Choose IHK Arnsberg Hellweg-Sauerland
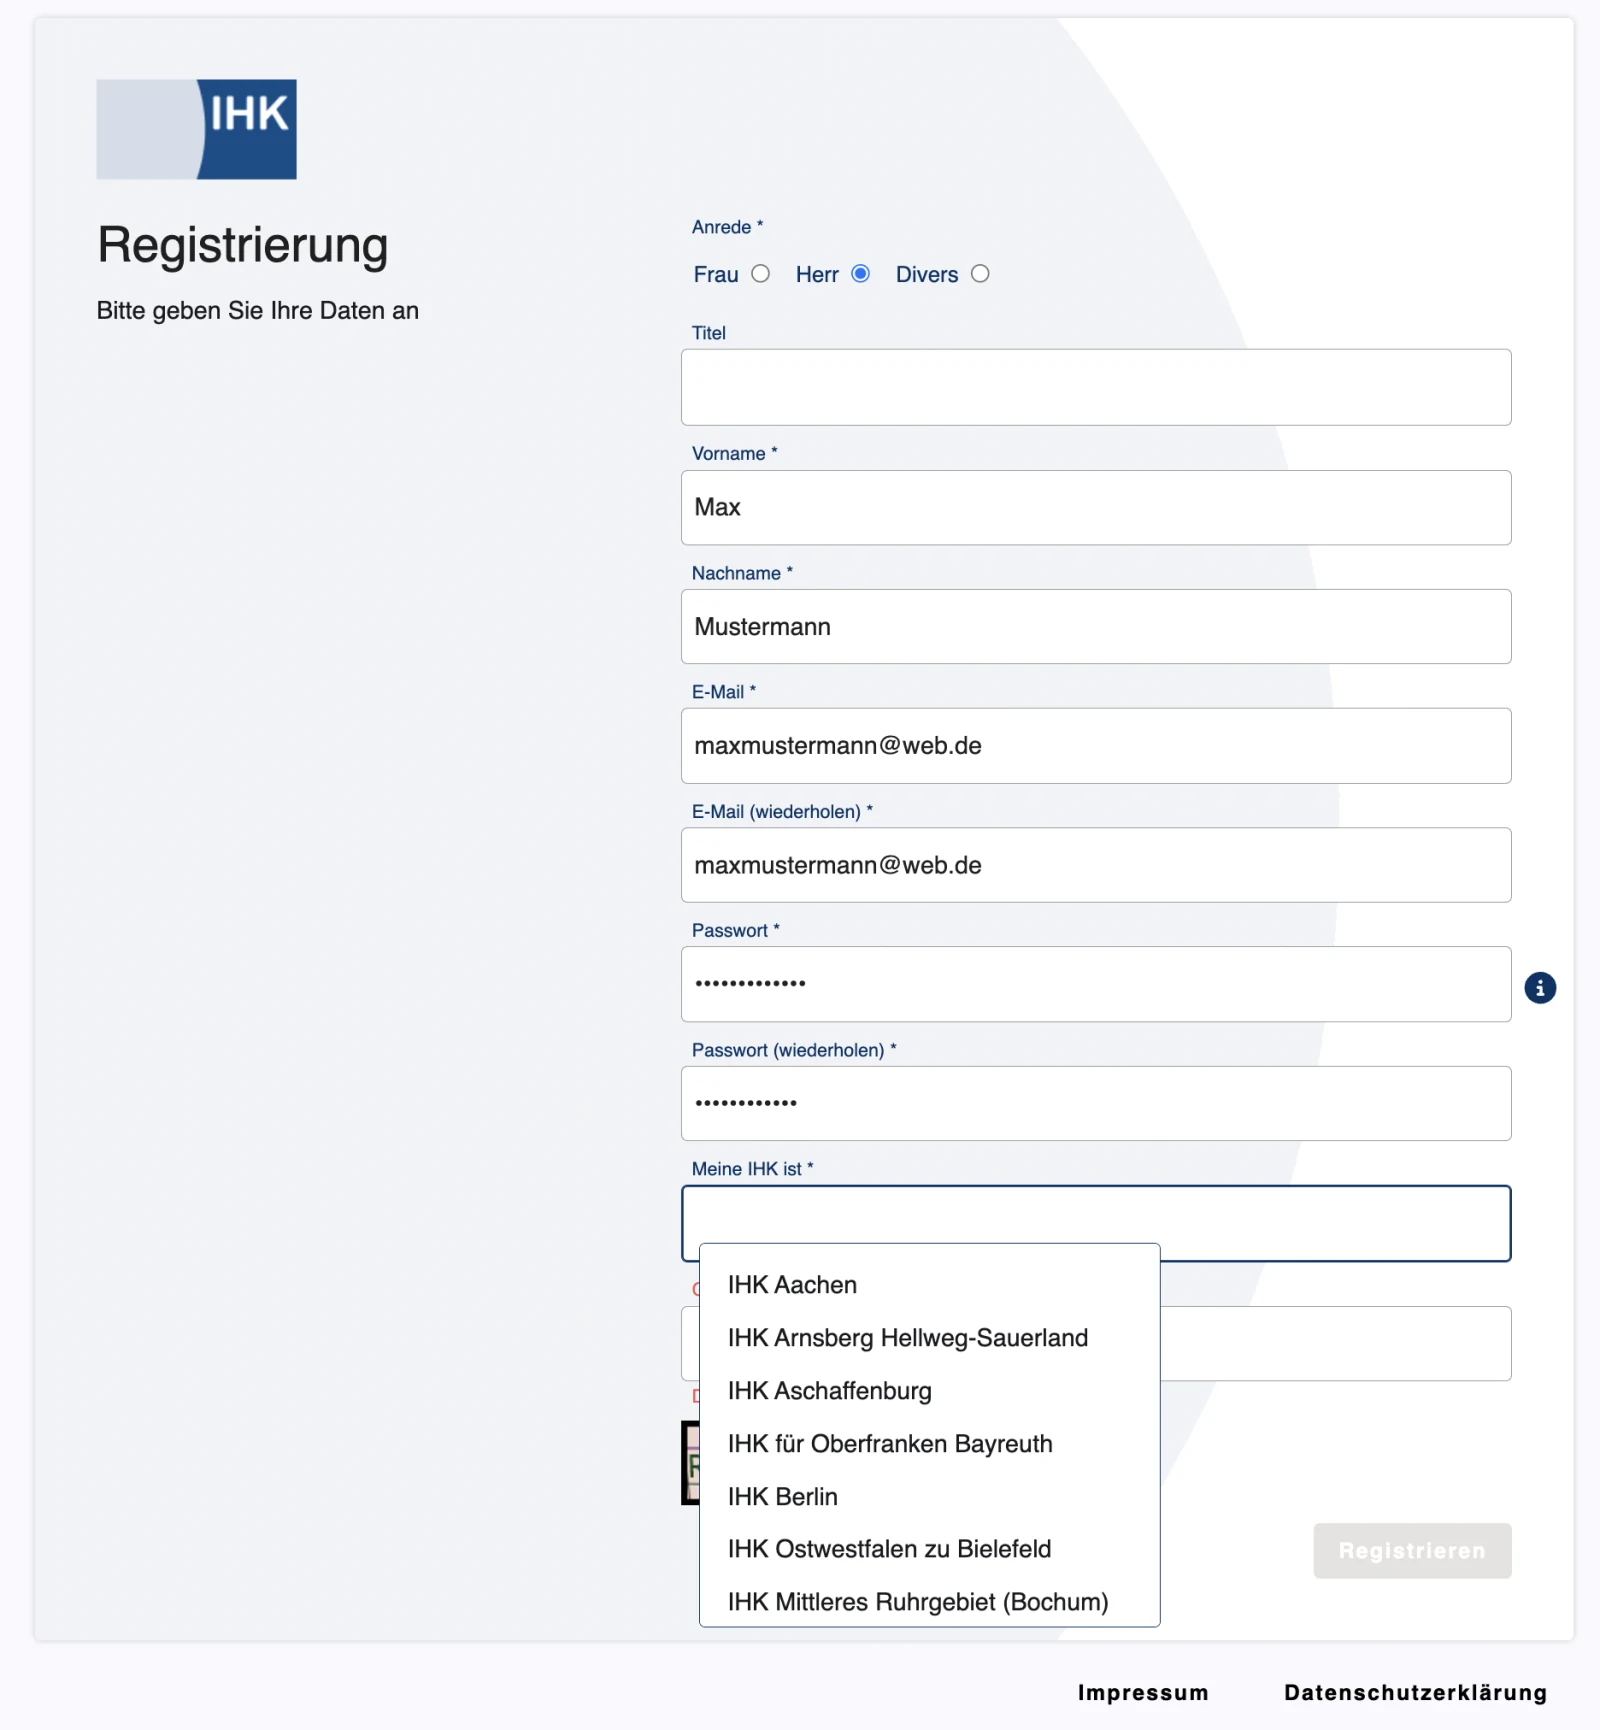1600x1730 pixels. tap(930, 1338)
